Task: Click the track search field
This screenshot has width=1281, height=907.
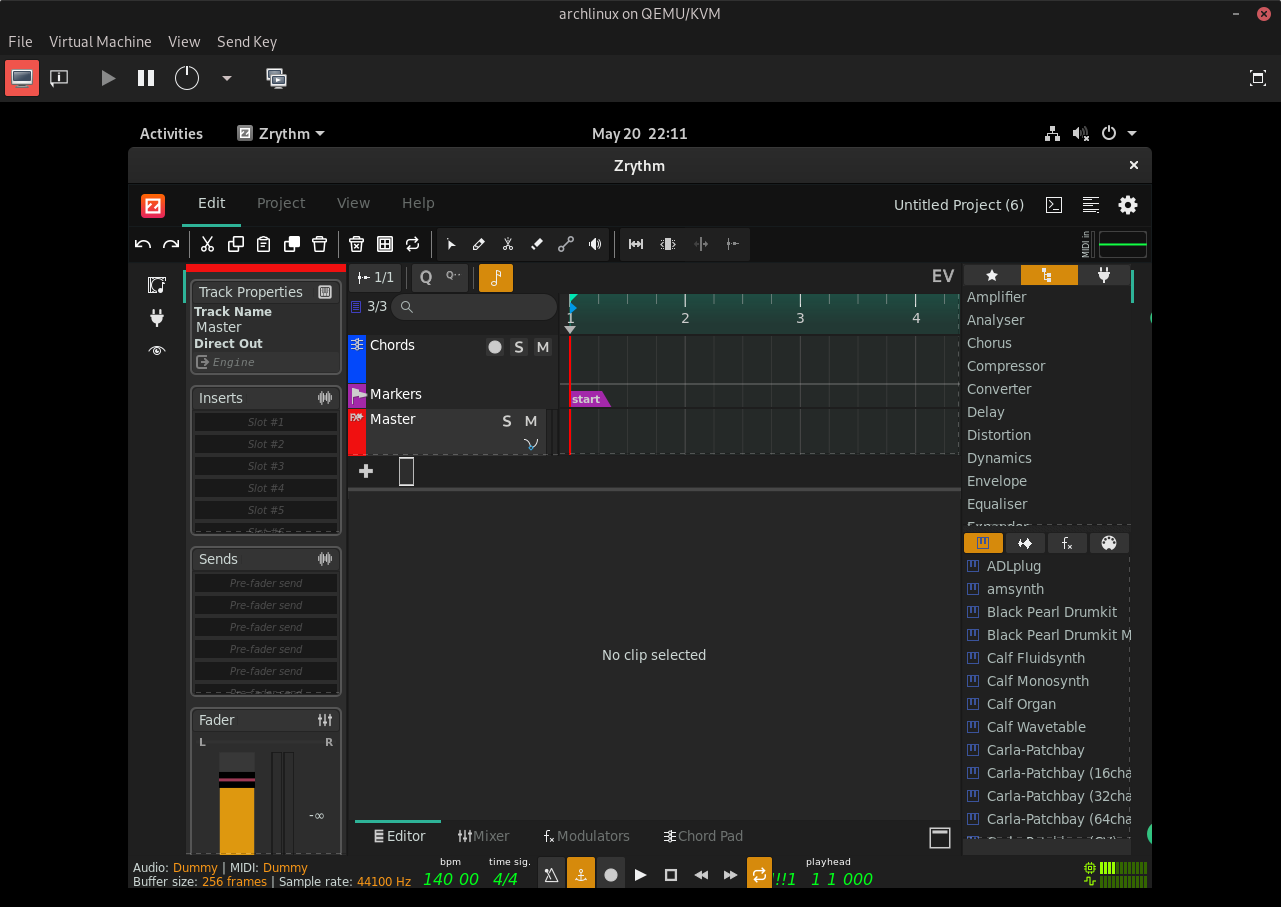Action: [x=474, y=307]
